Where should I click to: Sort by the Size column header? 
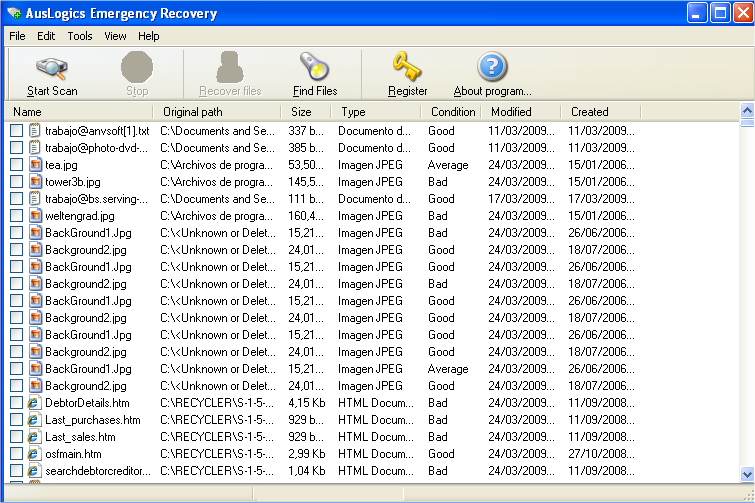pos(306,112)
